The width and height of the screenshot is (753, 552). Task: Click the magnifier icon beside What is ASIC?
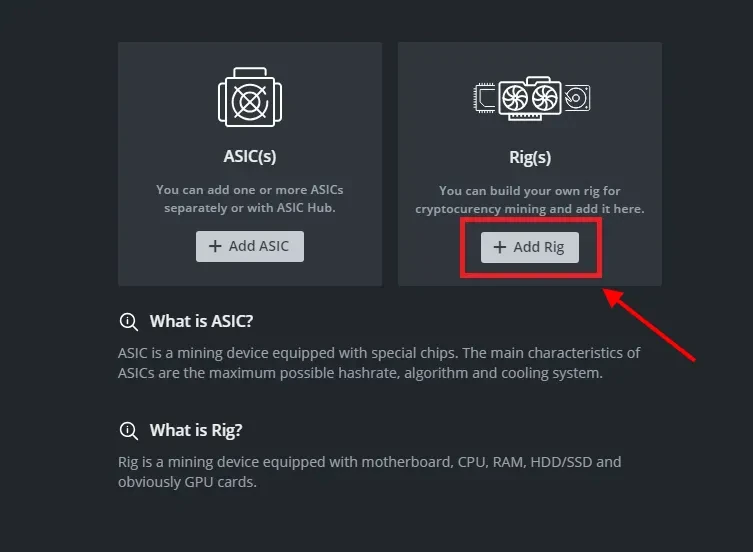(128, 321)
